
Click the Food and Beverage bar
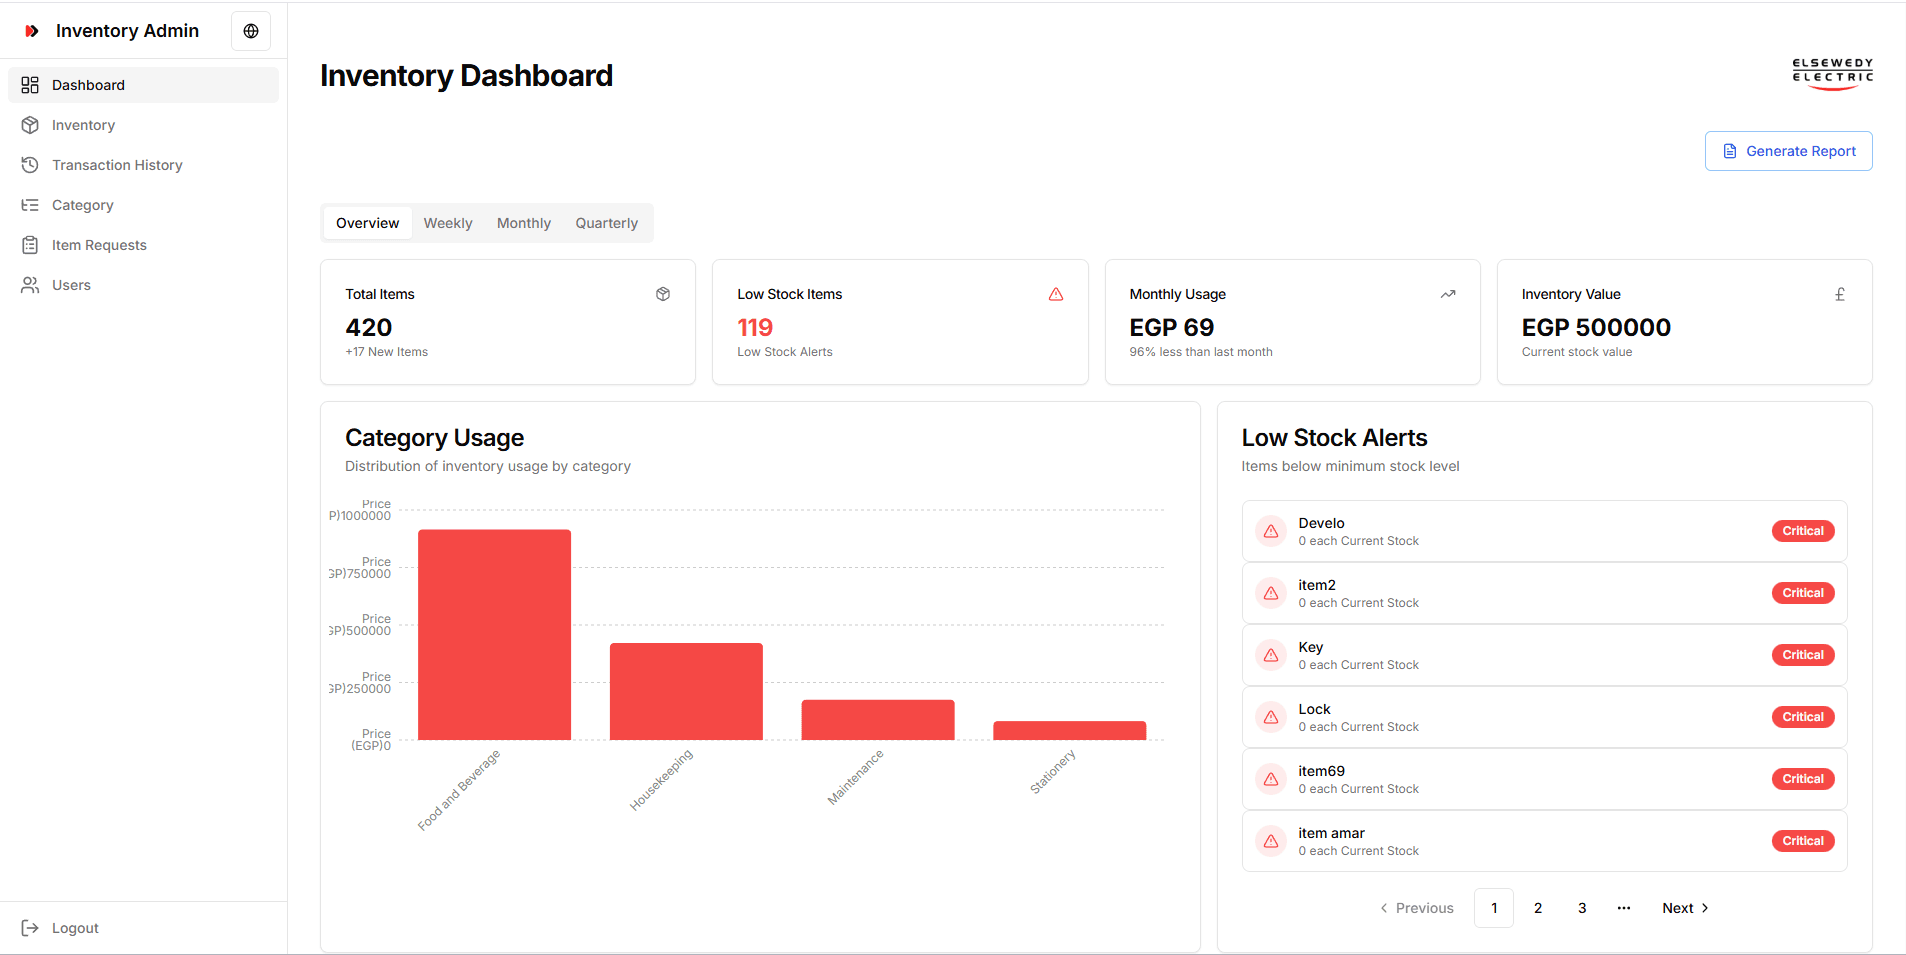click(494, 635)
